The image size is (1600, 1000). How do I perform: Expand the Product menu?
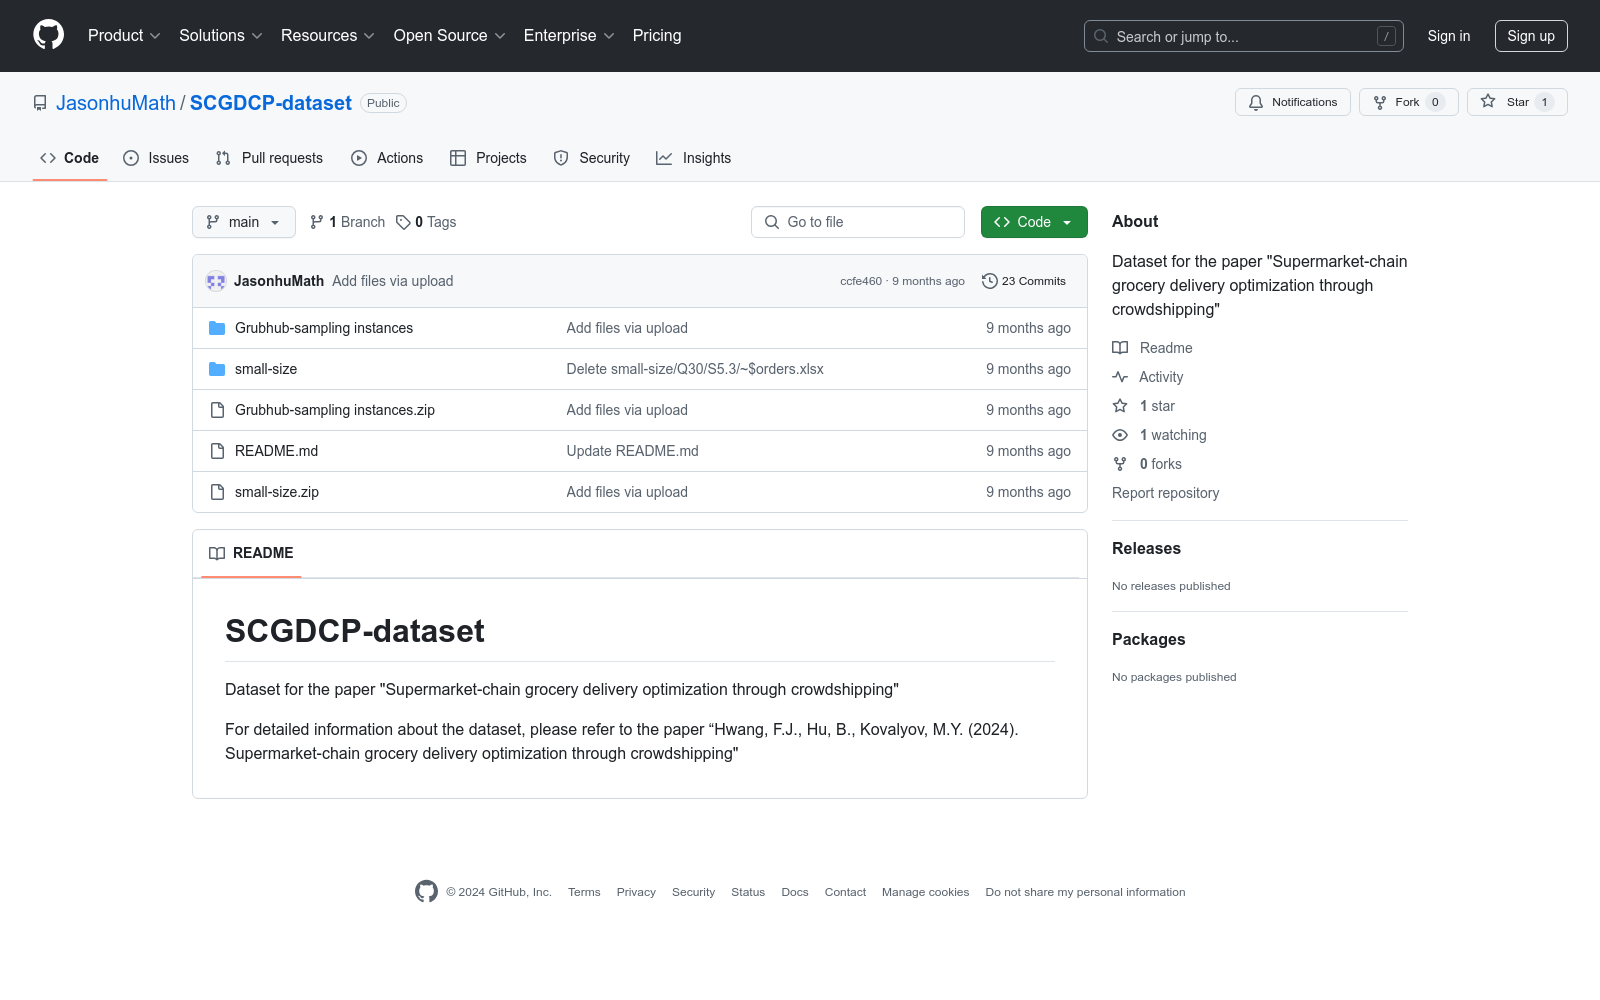[124, 36]
